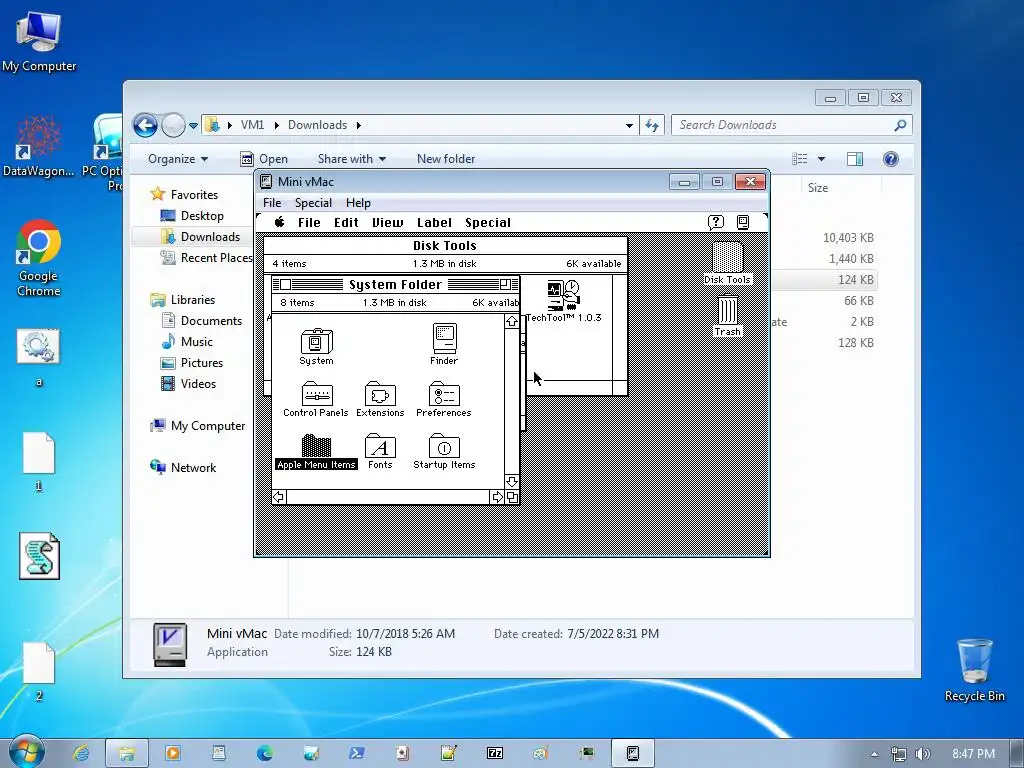The image size is (1024, 768).
Task: Click the Disk Tools window title bar
Action: (445, 246)
